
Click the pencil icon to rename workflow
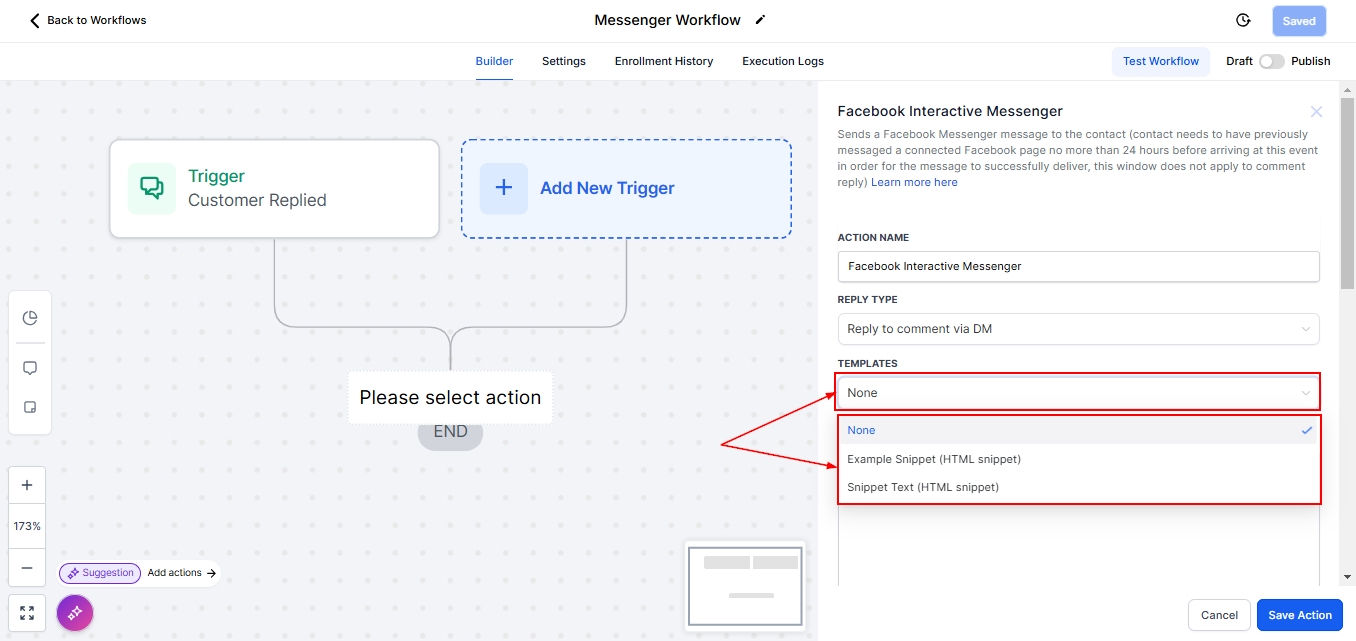coord(760,20)
